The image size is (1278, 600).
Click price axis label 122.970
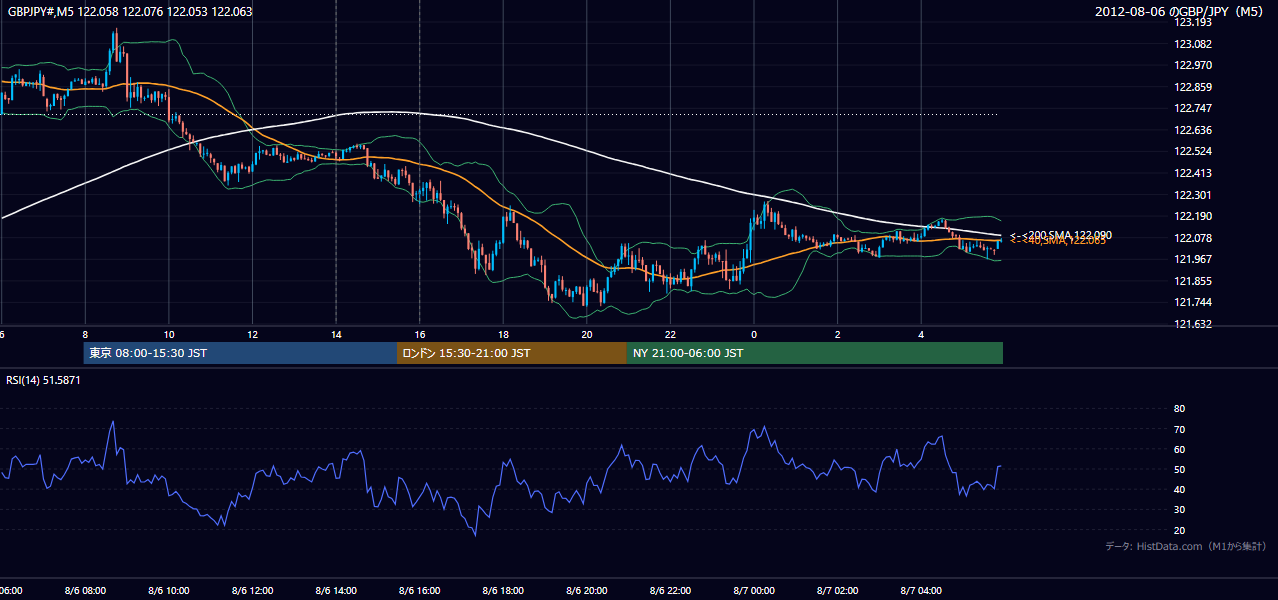pos(1192,65)
